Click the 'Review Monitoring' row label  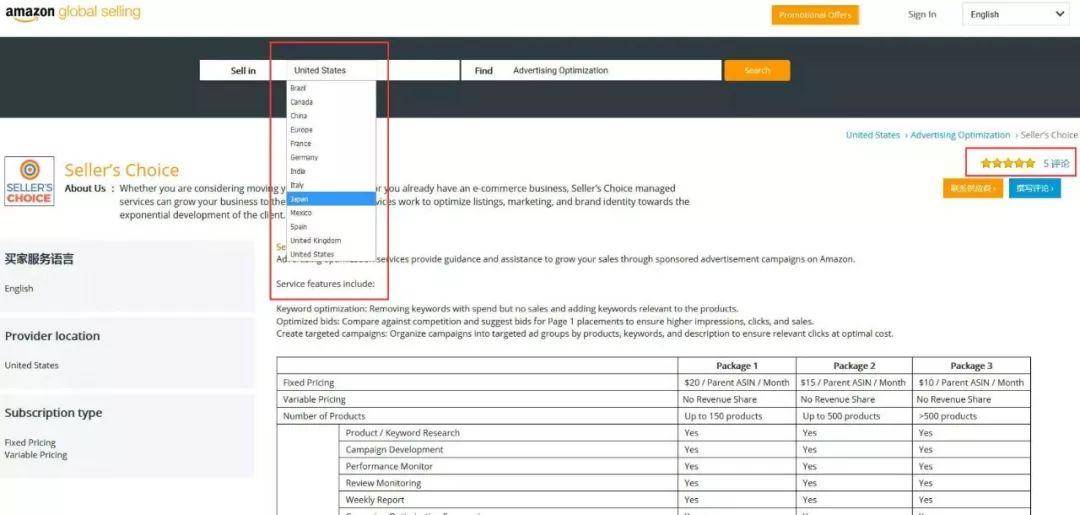click(383, 483)
